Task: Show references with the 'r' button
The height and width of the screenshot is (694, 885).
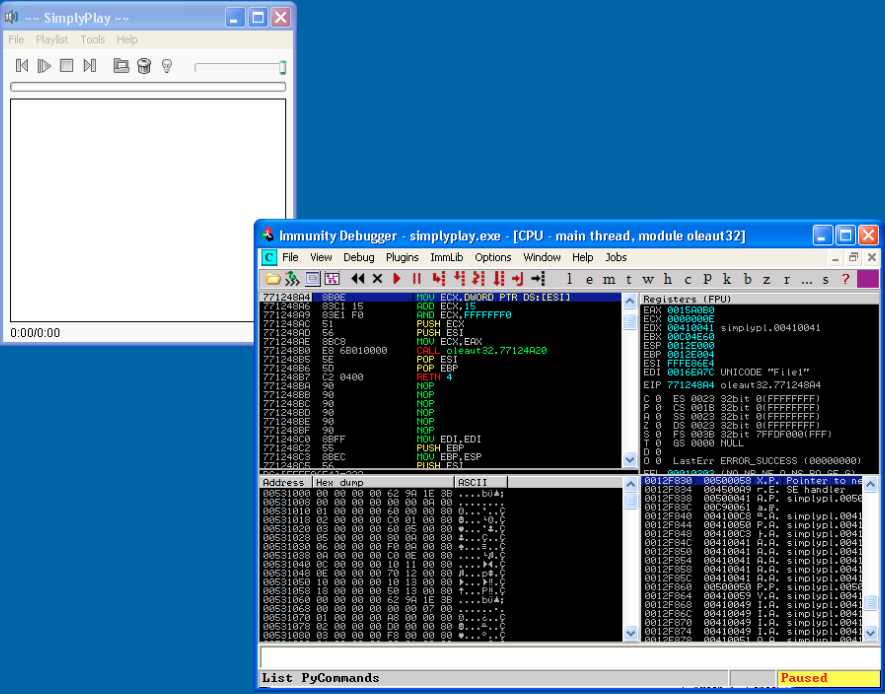Action: 786,279
